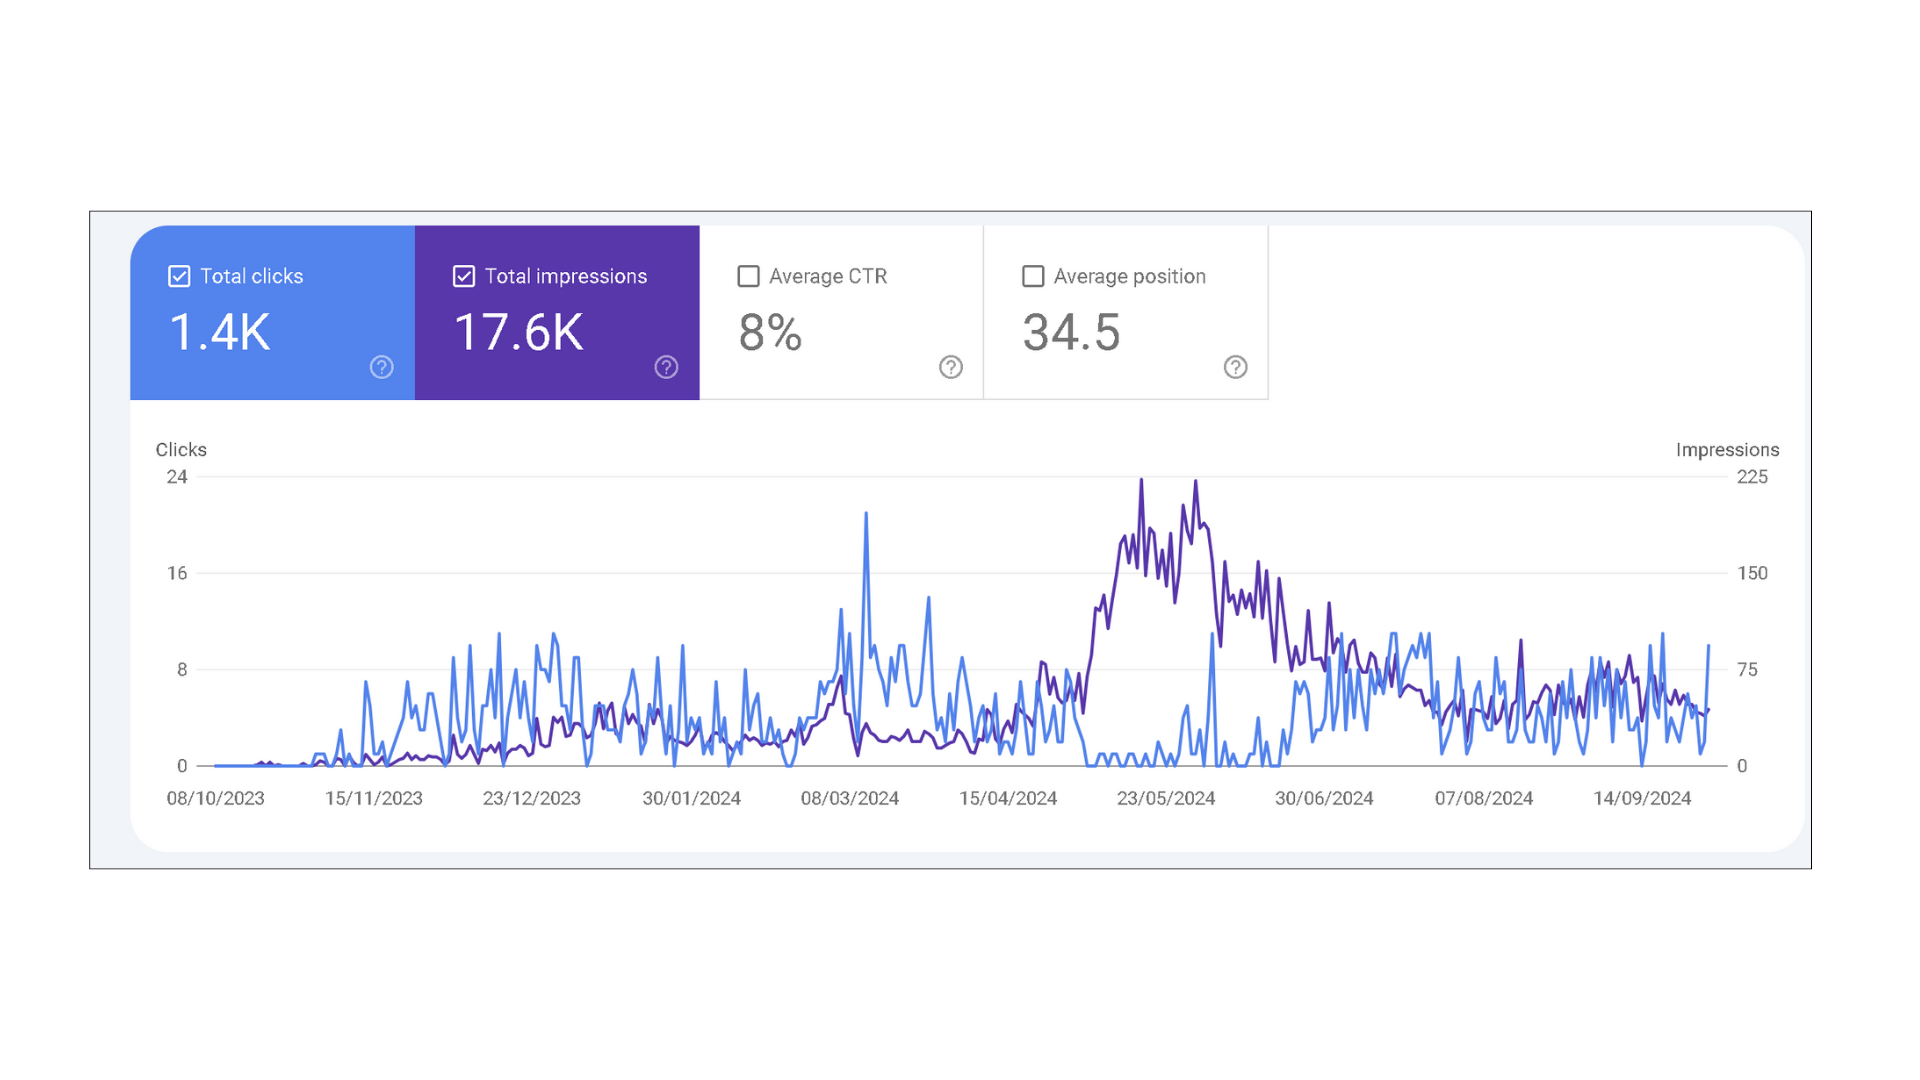
Task: Click the 8% average CTR value
Action: coord(770,332)
